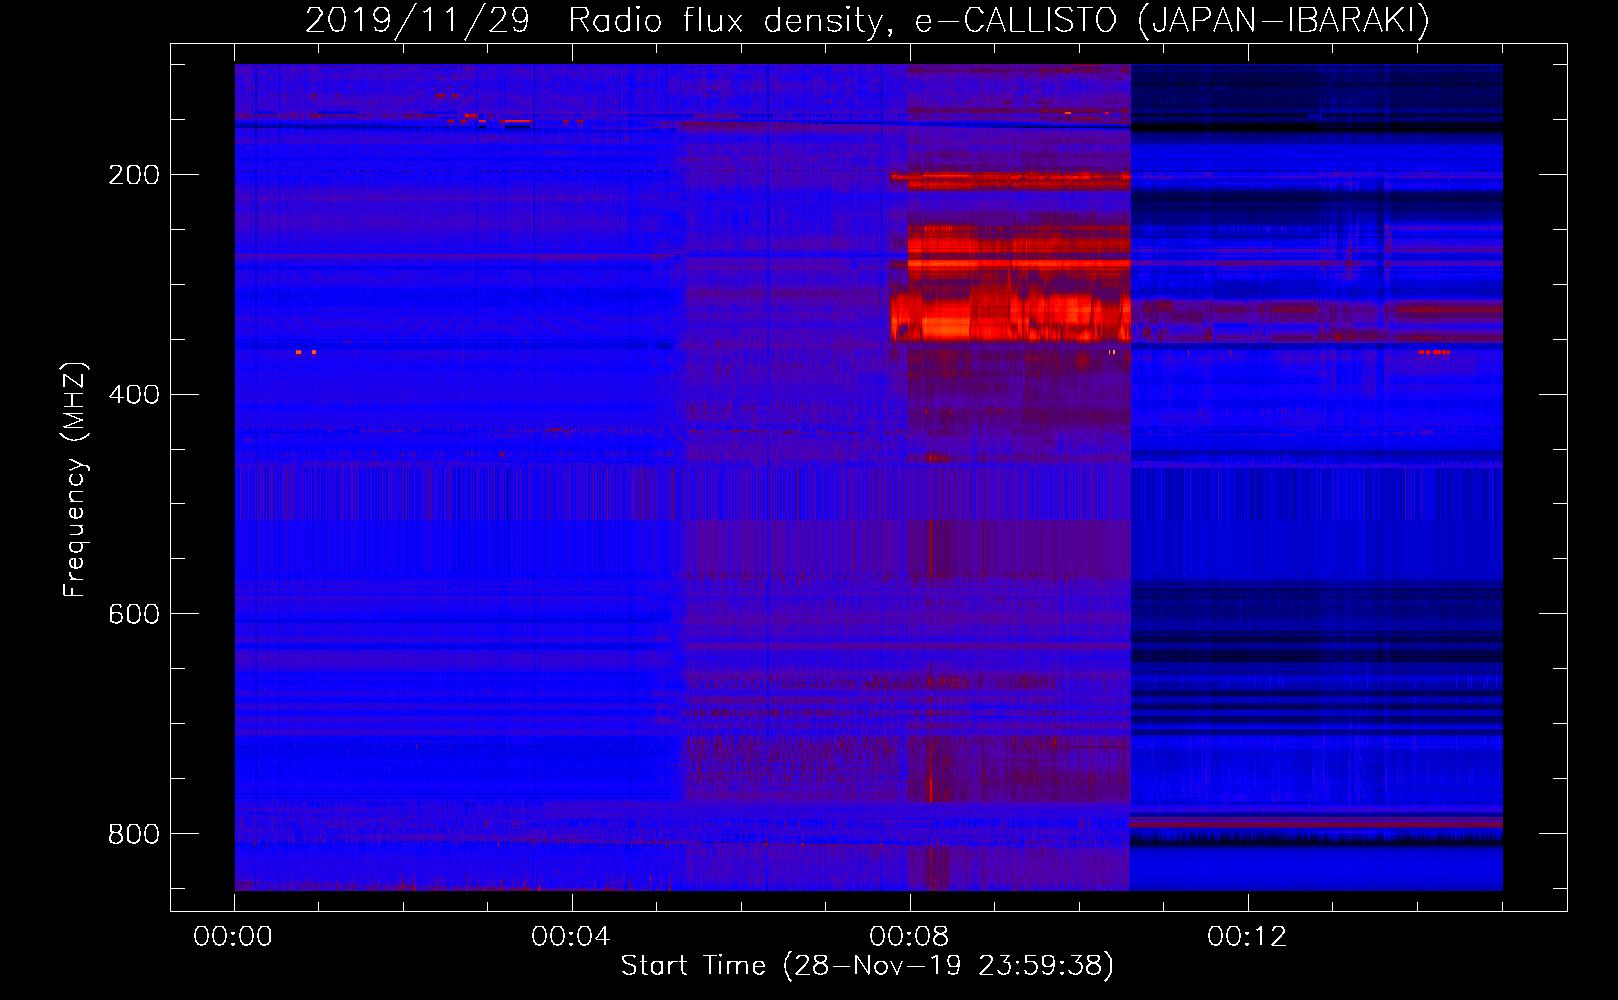The image size is (1618, 1000).
Task: Click the 600 frequency tick label
Action: click(133, 613)
